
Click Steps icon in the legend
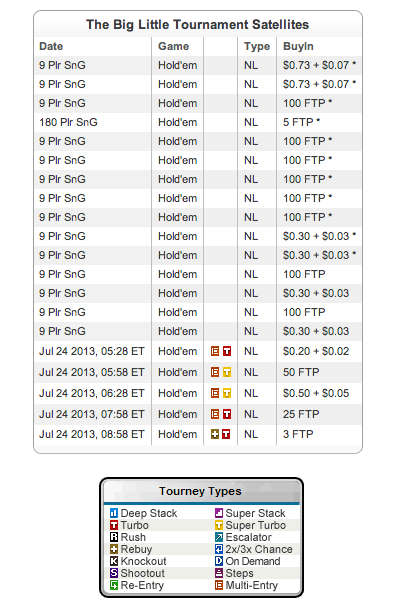[219, 573]
